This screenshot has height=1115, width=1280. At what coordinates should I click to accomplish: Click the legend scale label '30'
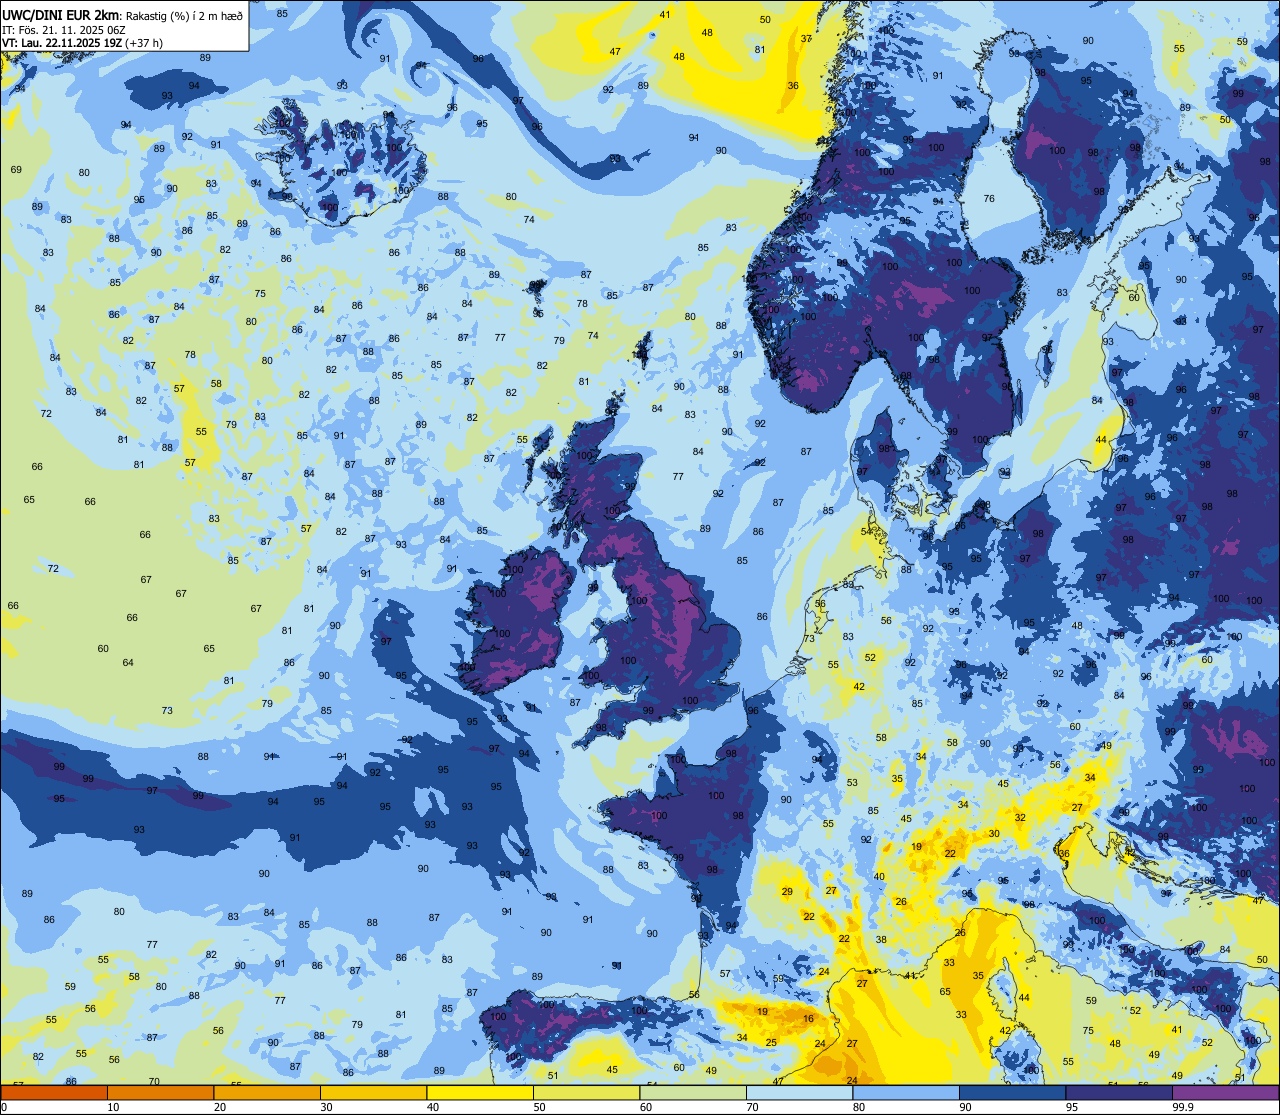[x=326, y=1107]
